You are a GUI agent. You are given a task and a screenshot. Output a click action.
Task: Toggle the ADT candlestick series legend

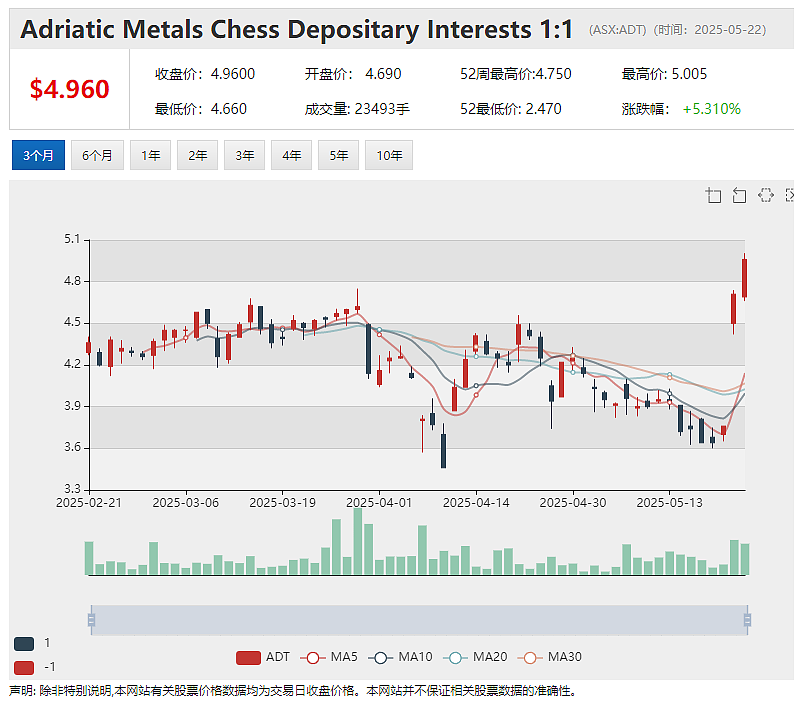pyautogui.click(x=262, y=657)
